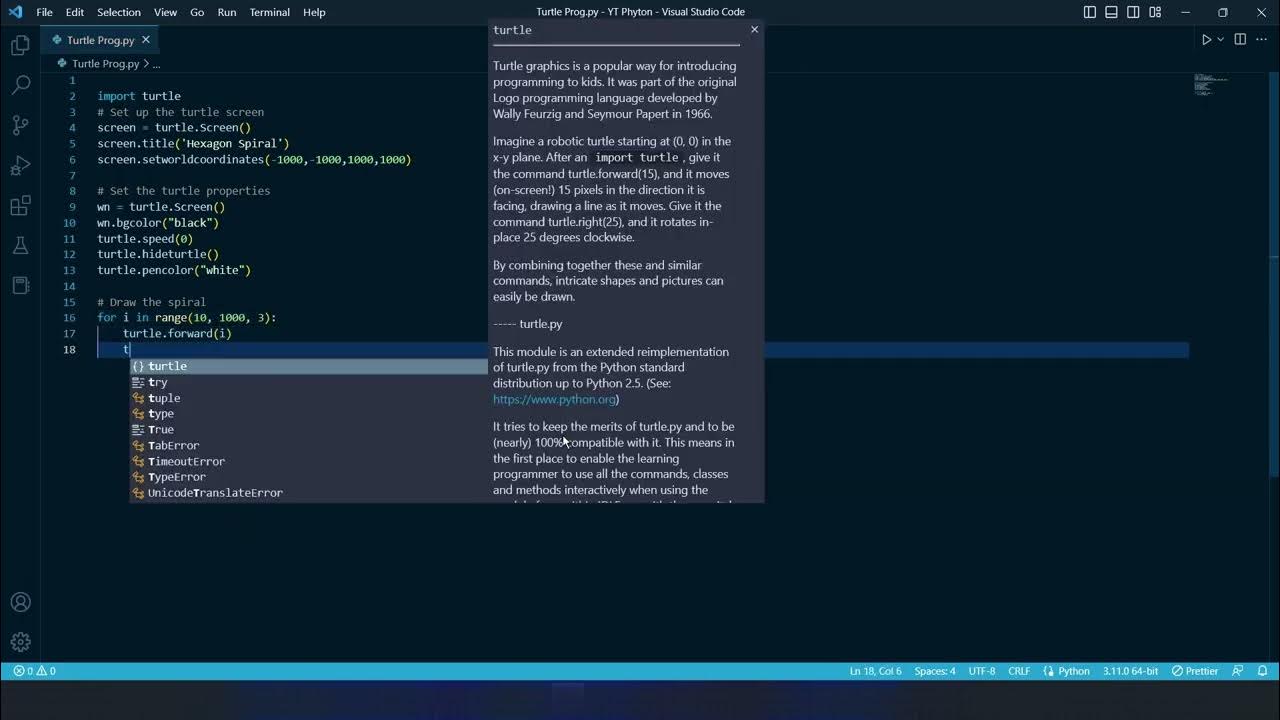Choose the True autocomplete suggestion
This screenshot has width=1280, height=720.
click(x=309, y=430)
